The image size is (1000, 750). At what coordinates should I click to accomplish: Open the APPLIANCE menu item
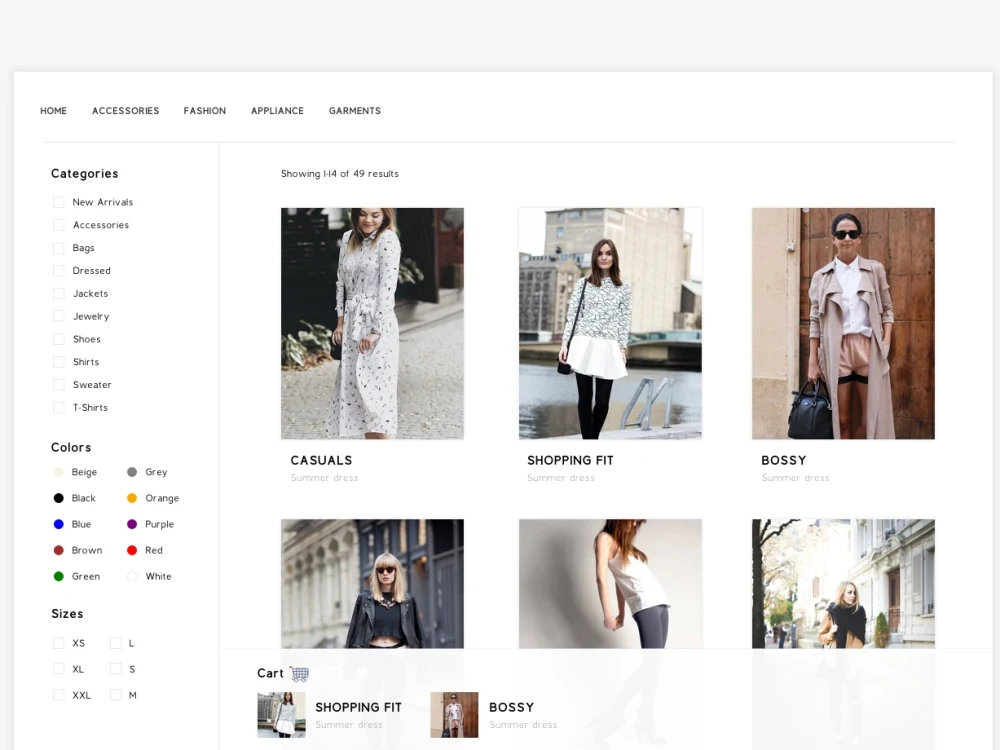click(x=277, y=111)
